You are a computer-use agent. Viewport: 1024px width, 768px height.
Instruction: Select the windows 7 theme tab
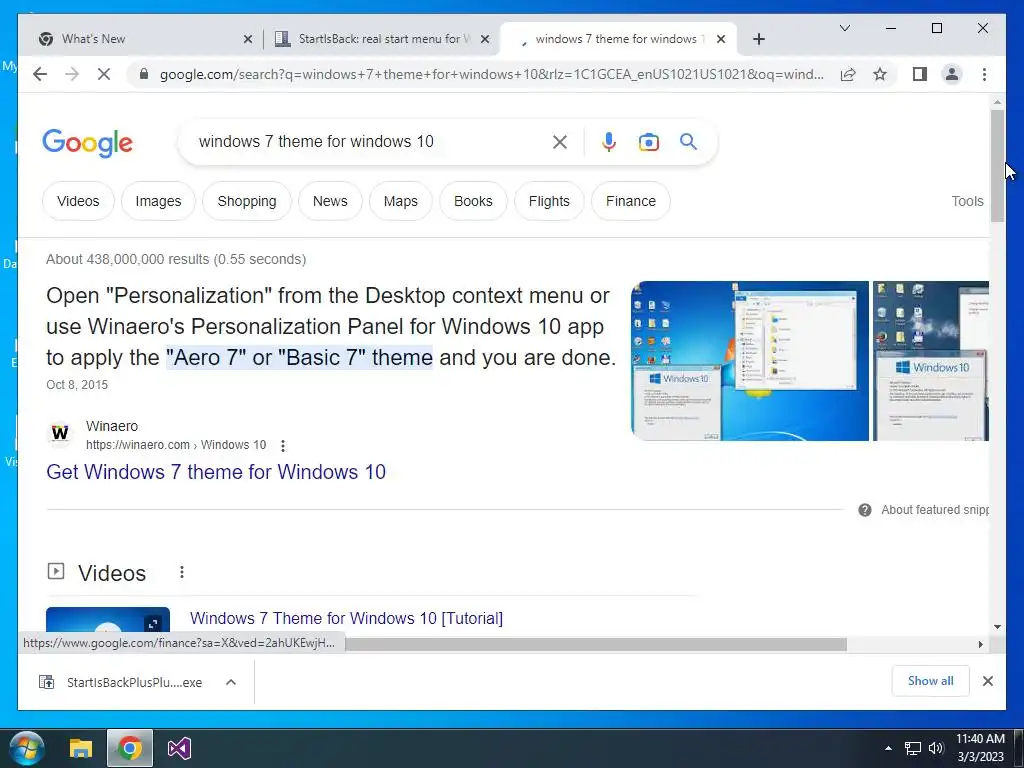pos(617,39)
